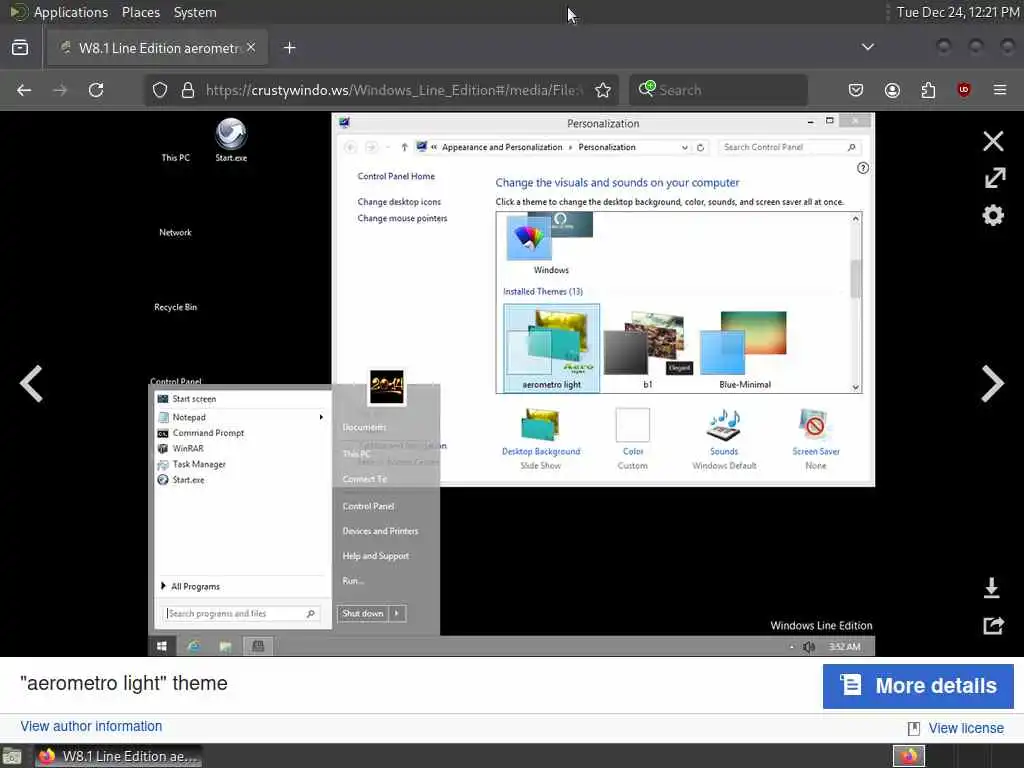The height and width of the screenshot is (768, 1024).
Task: Open the Firefox hamburger menu
Action: [x=1000, y=90]
